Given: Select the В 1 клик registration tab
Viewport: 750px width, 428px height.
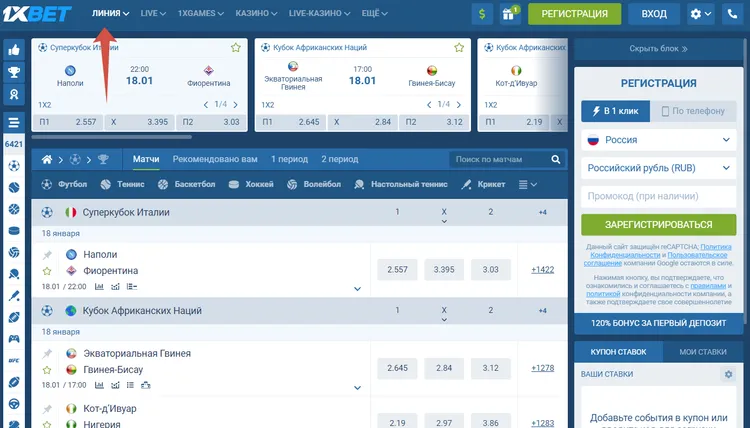Looking at the screenshot, I should coord(616,111).
